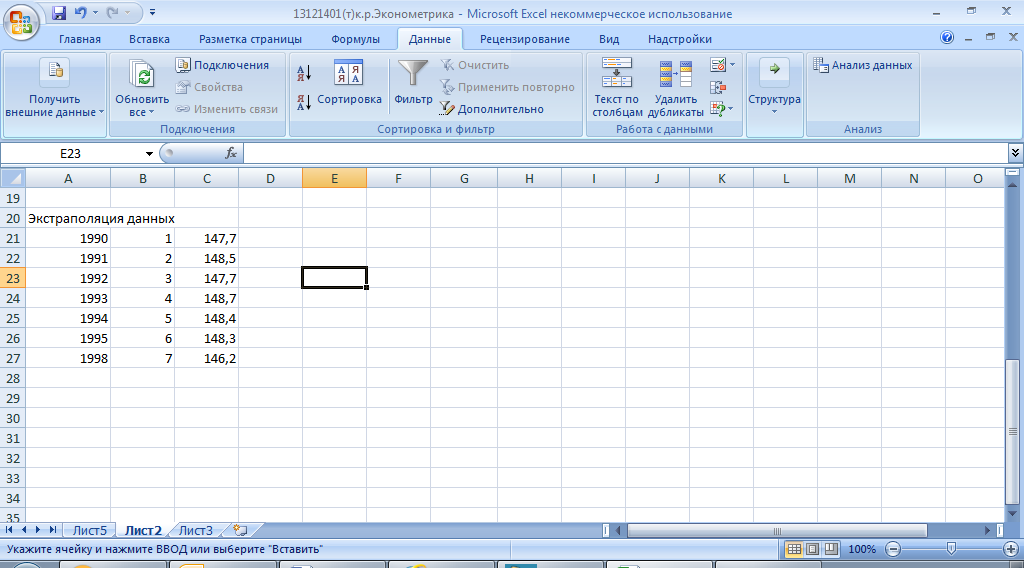Expand data validation dropdown arrow
Viewport: 1024px width, 568px height.
(732, 65)
